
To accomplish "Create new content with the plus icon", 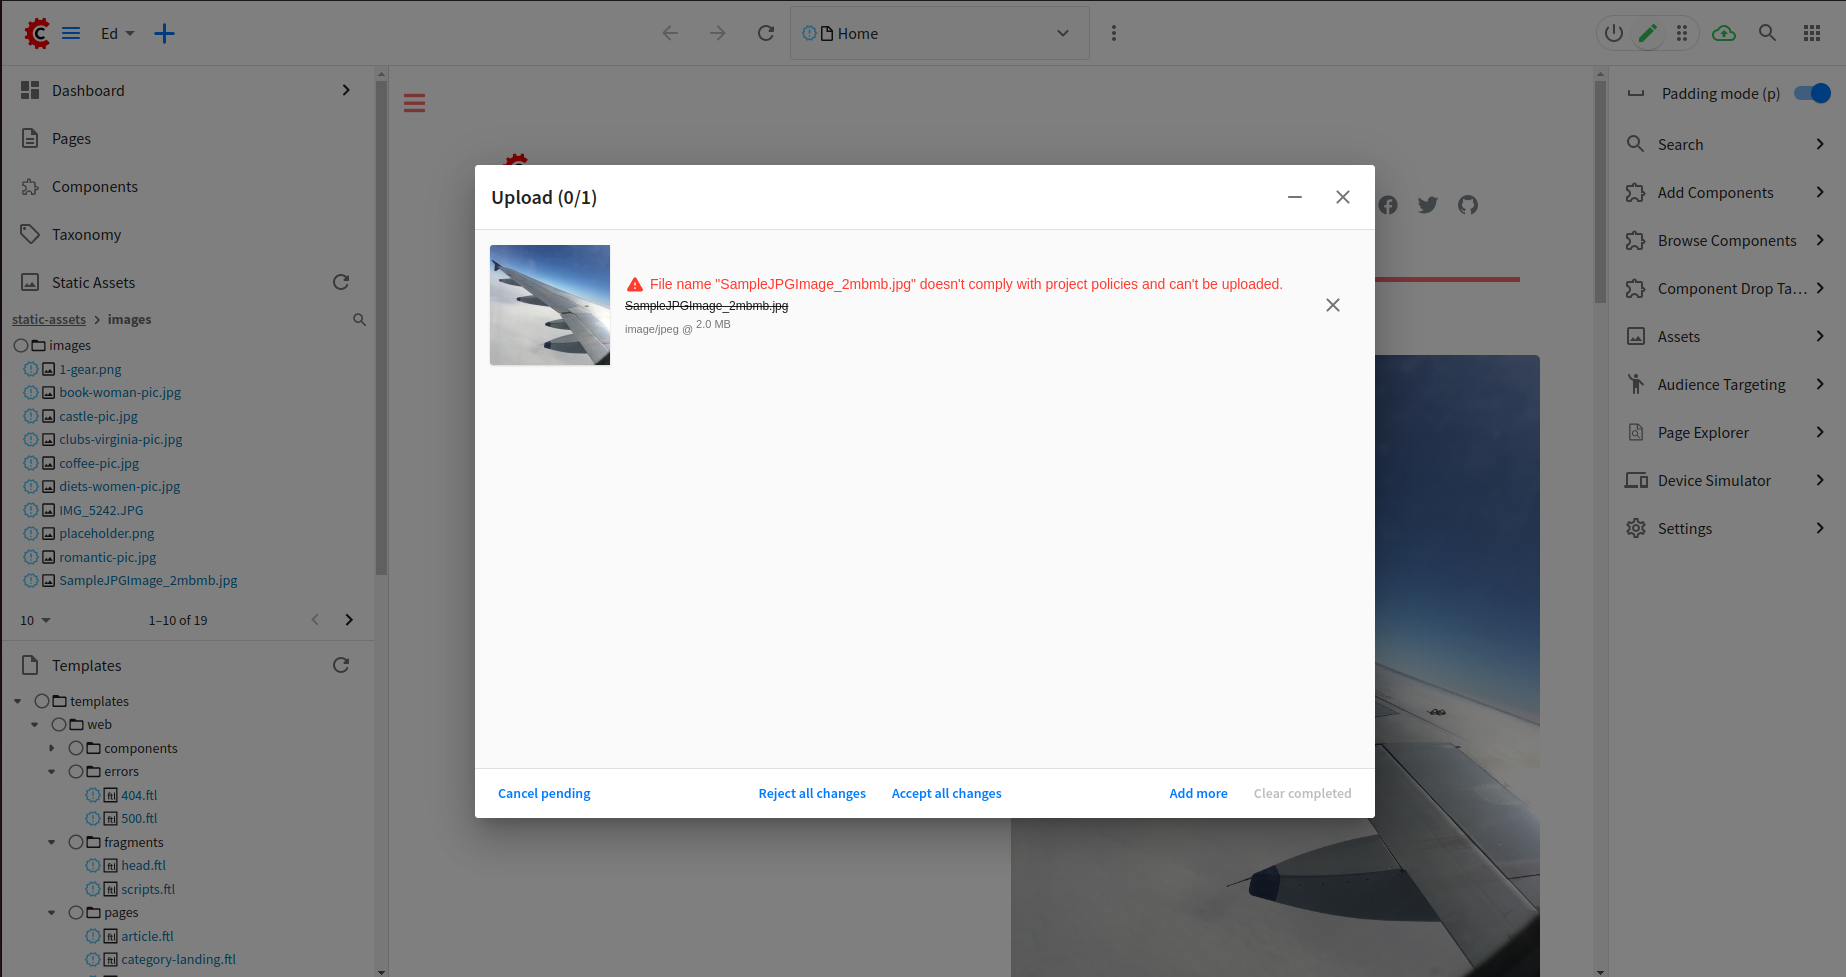I will pyautogui.click(x=164, y=33).
